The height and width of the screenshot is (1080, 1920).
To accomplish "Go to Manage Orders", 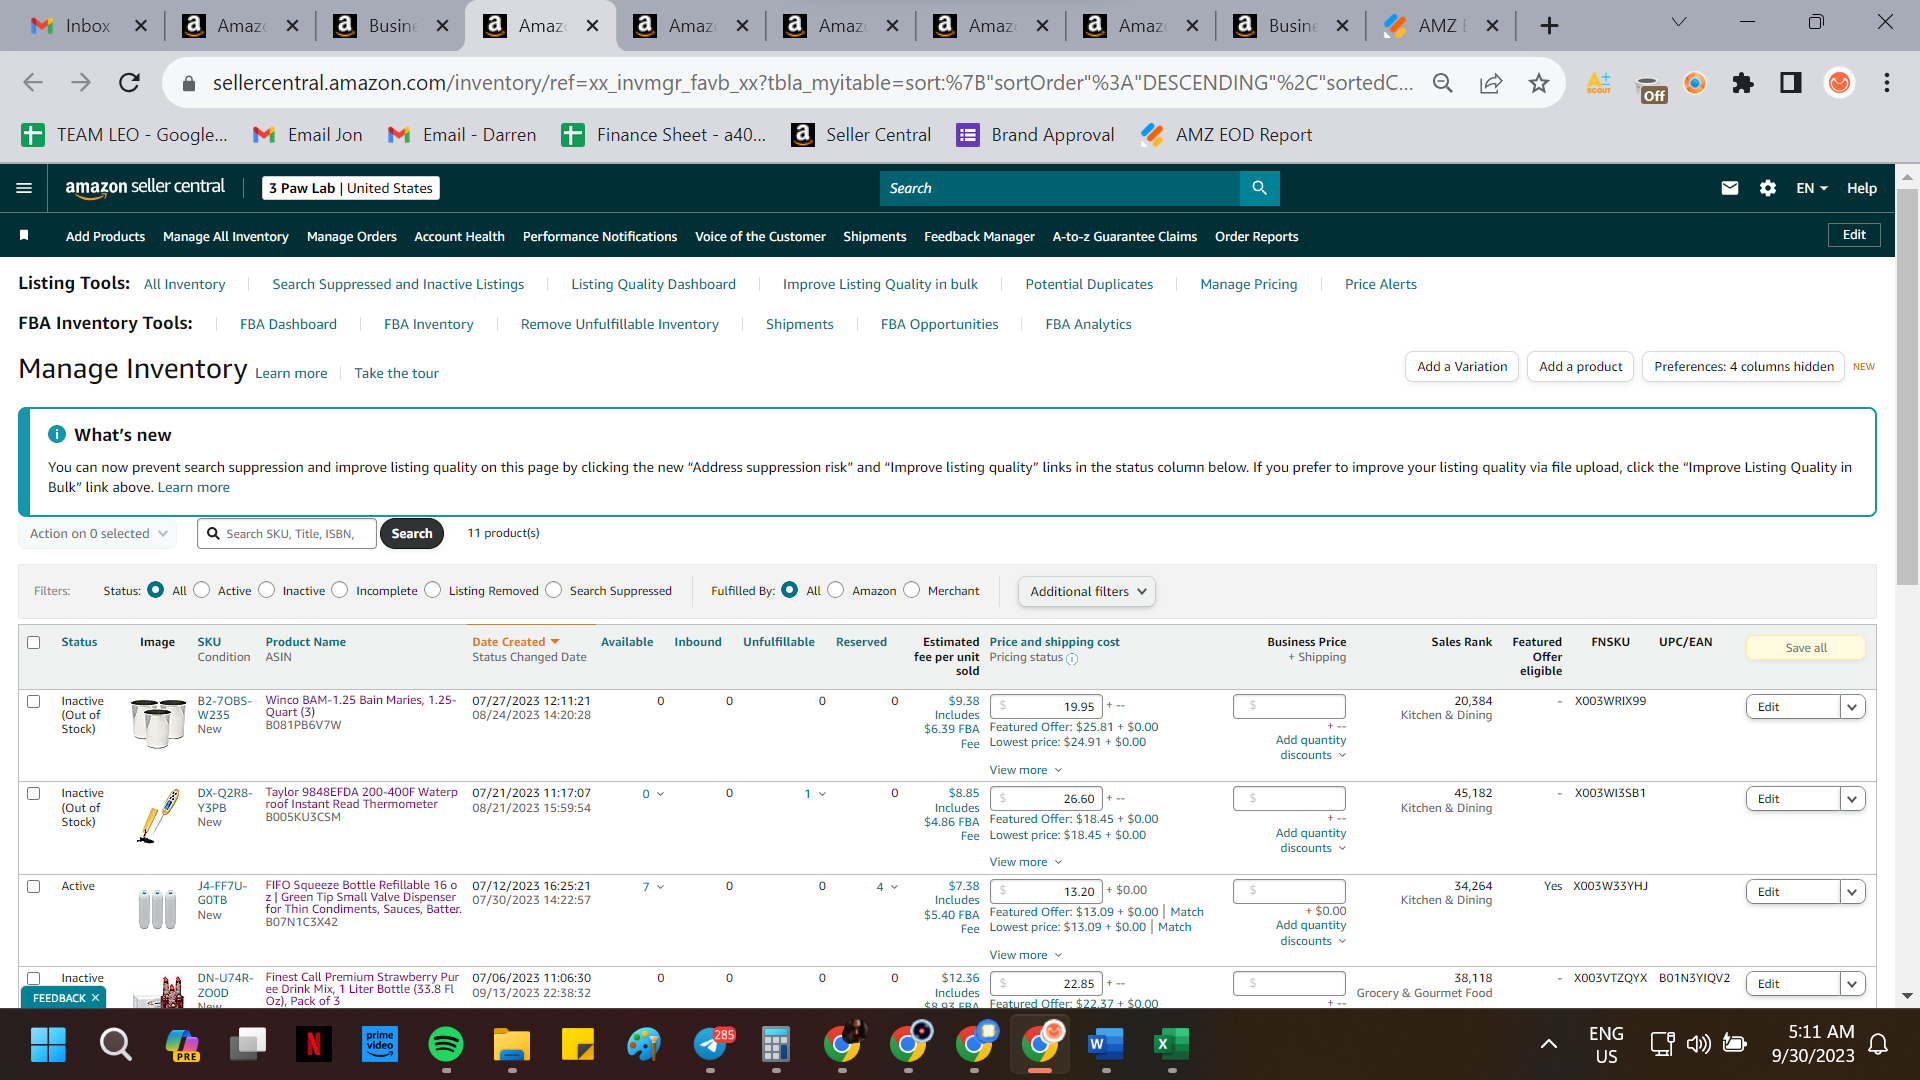I will pos(352,237).
